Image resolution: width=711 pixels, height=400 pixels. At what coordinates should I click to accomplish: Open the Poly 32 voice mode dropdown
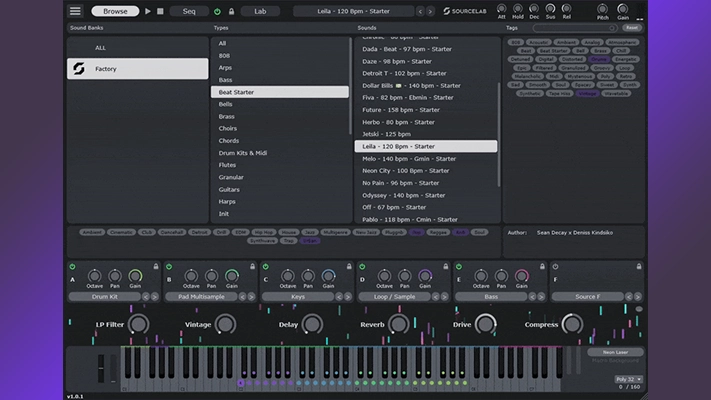627,380
